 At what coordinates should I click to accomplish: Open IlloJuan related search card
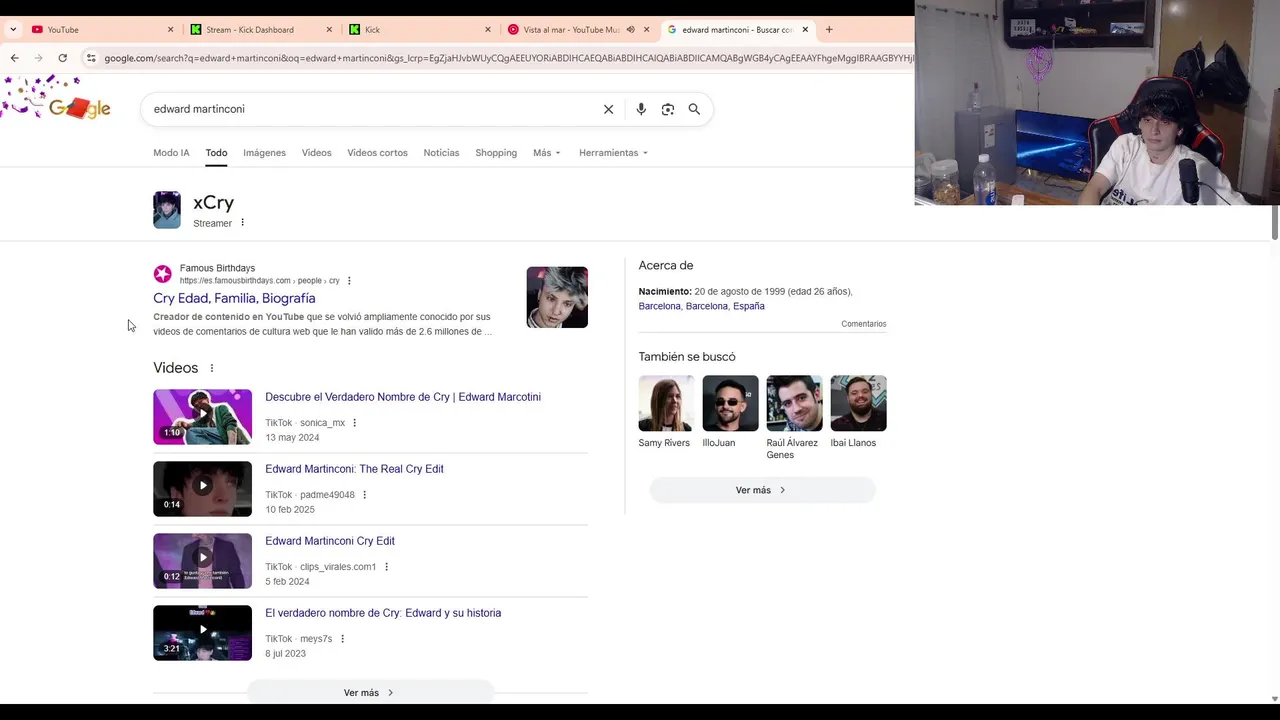[730, 412]
